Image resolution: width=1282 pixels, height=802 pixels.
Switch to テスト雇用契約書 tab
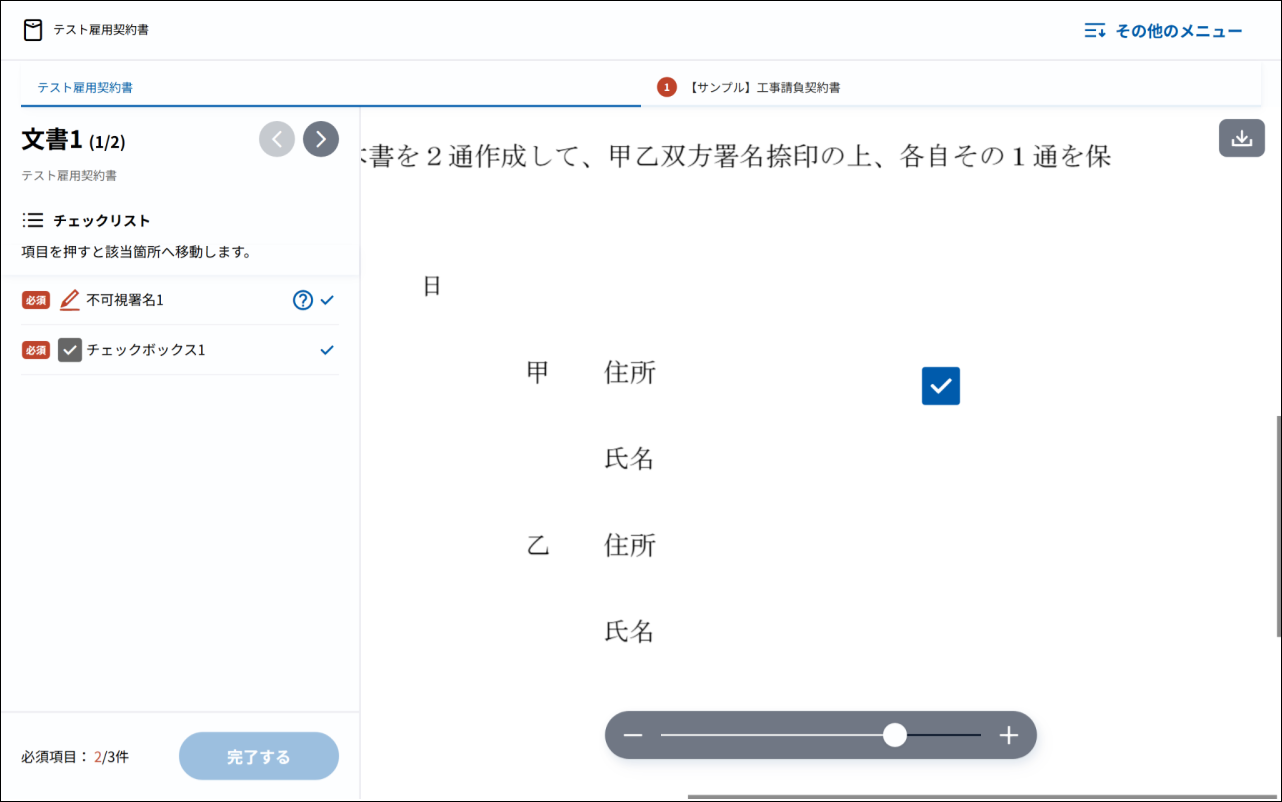pyautogui.click(x=86, y=88)
